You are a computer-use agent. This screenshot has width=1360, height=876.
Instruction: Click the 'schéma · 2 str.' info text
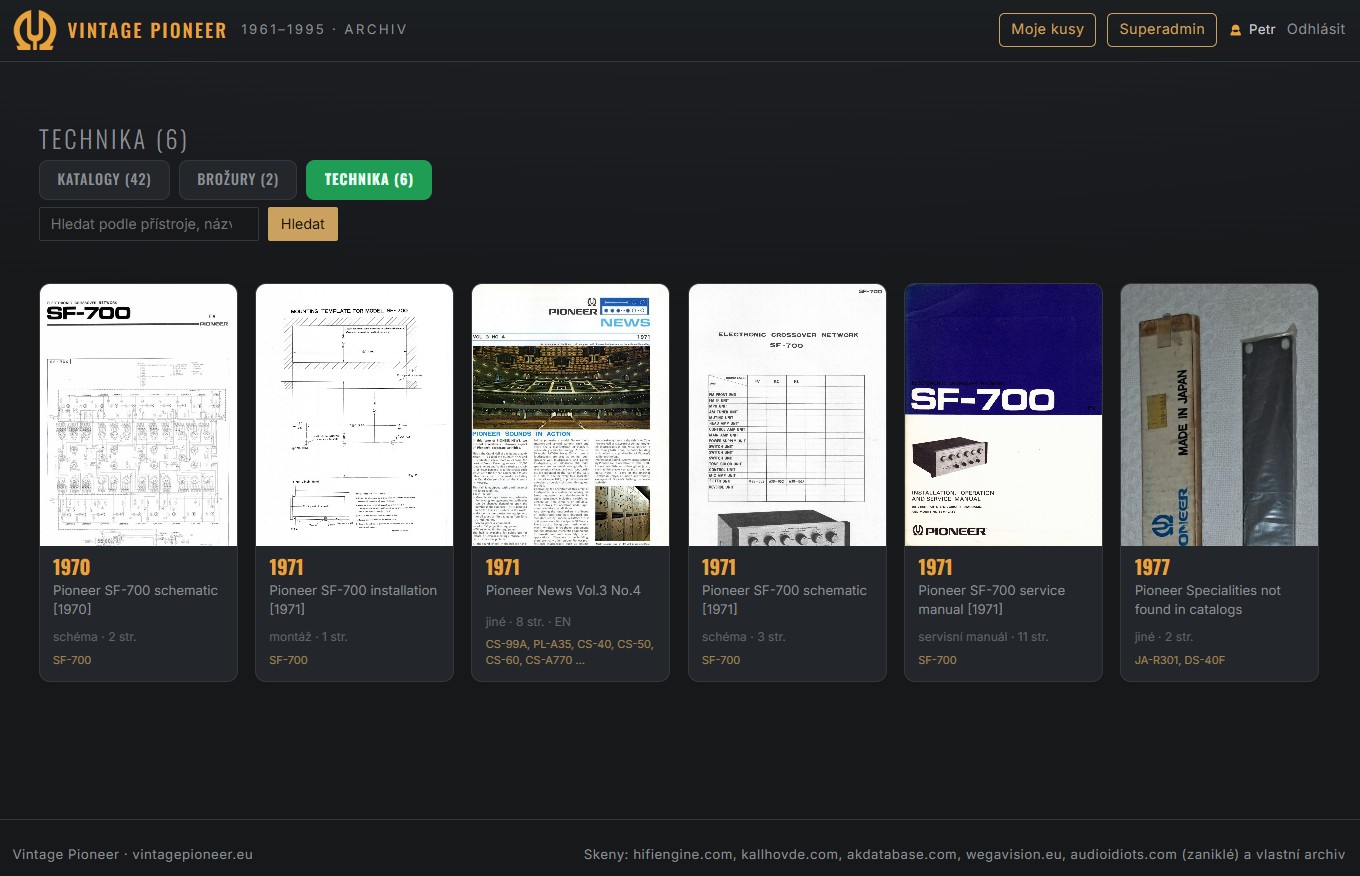[94, 637]
